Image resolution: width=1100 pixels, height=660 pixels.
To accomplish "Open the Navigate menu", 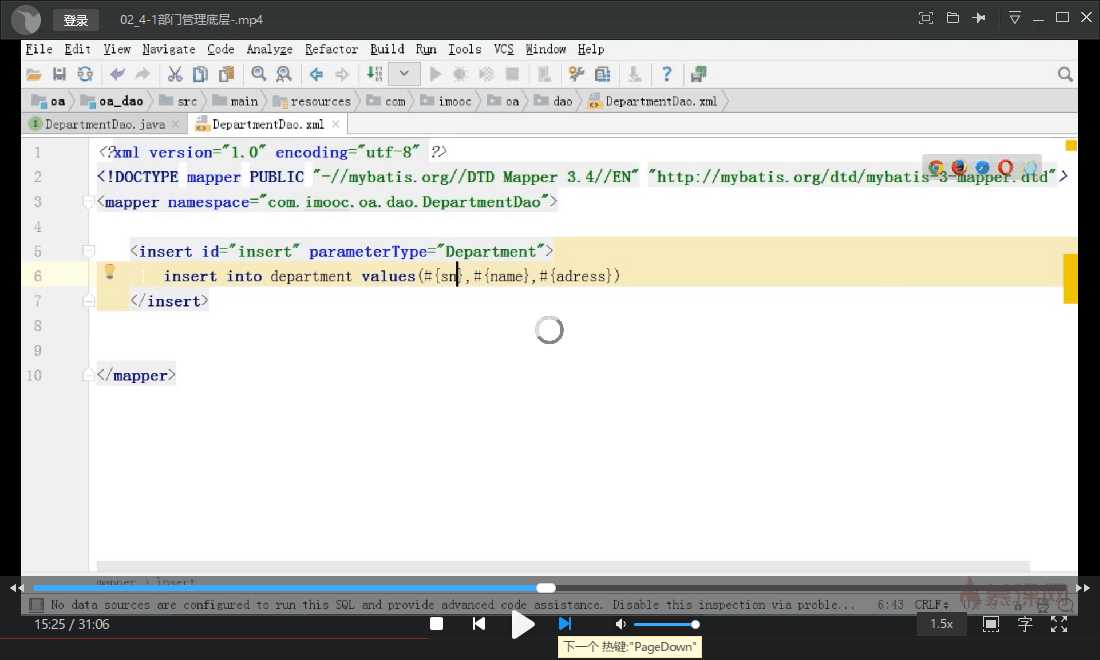I will pos(168,49).
